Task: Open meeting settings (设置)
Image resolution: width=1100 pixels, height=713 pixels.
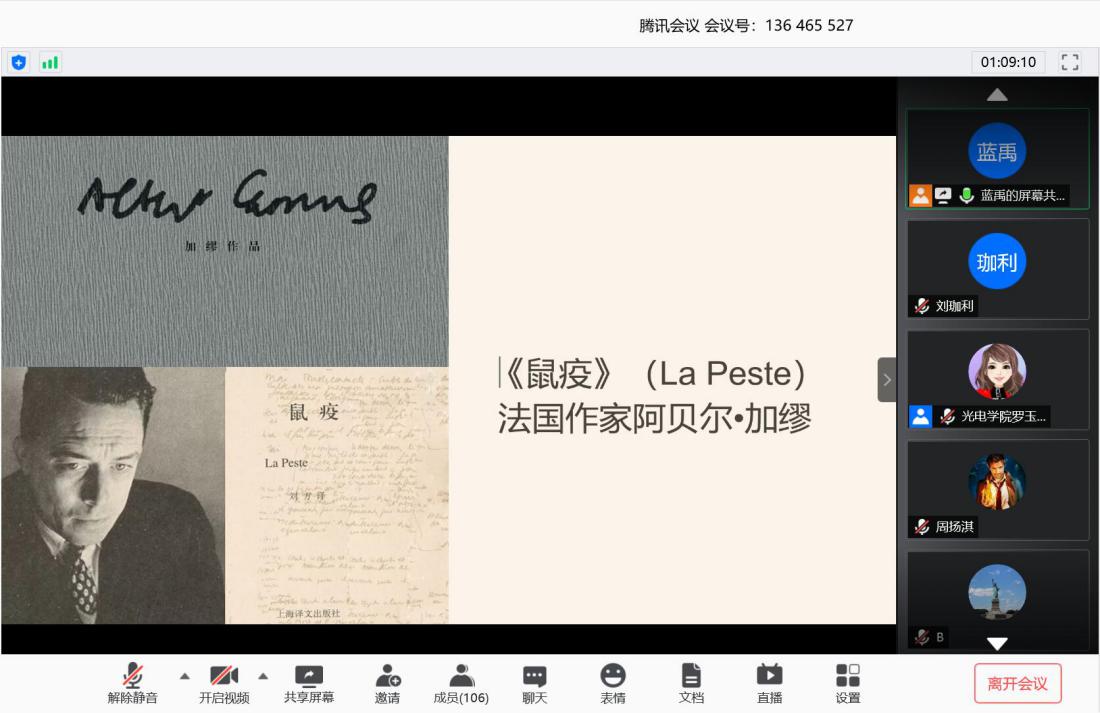Action: pos(847,684)
